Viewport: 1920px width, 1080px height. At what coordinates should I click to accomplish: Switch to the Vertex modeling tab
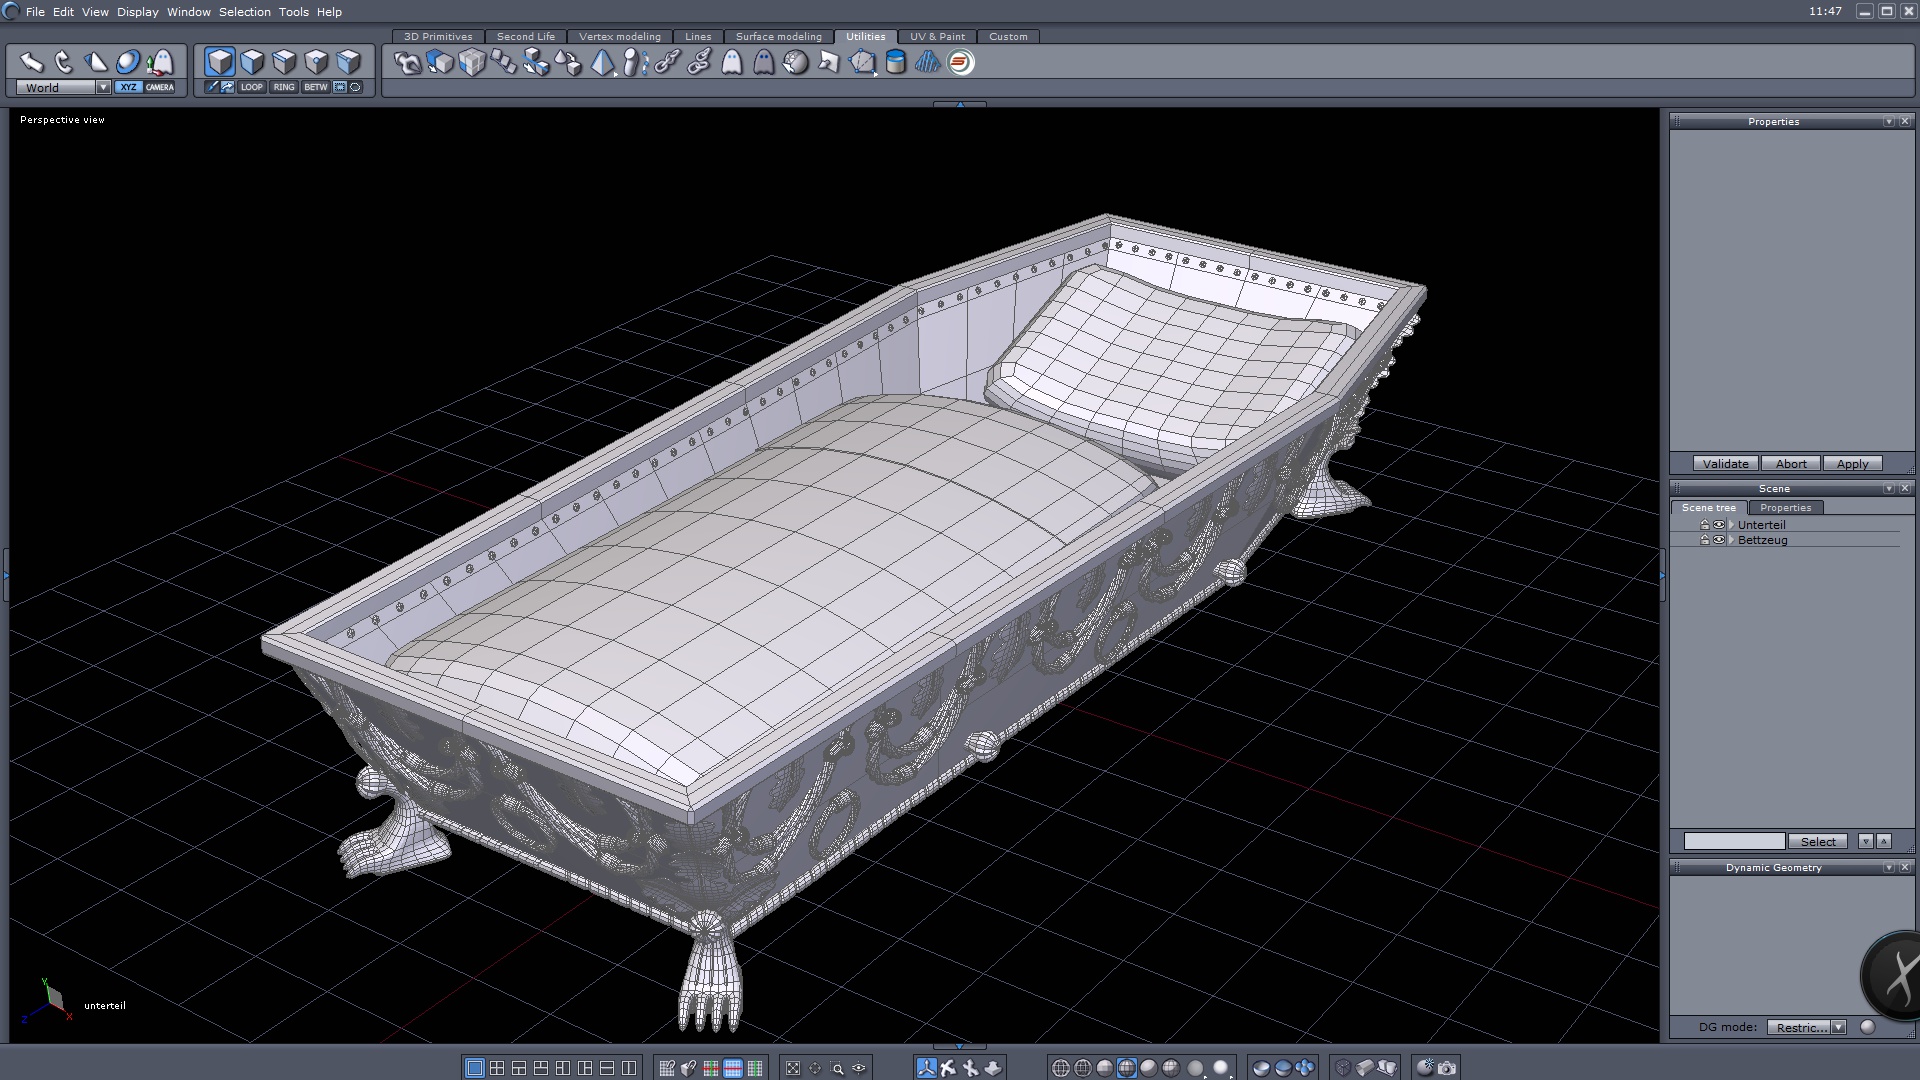[x=619, y=36]
